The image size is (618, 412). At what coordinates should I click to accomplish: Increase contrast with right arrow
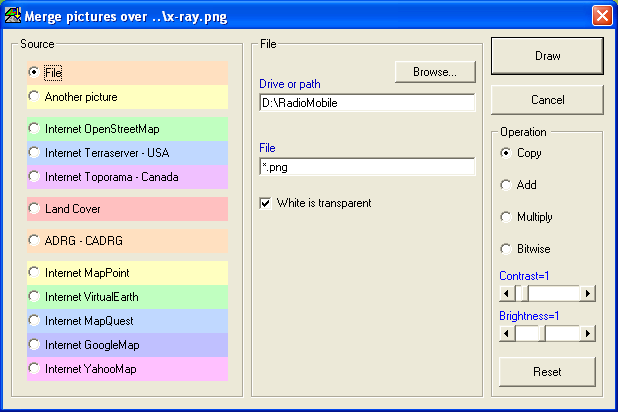tap(588, 293)
